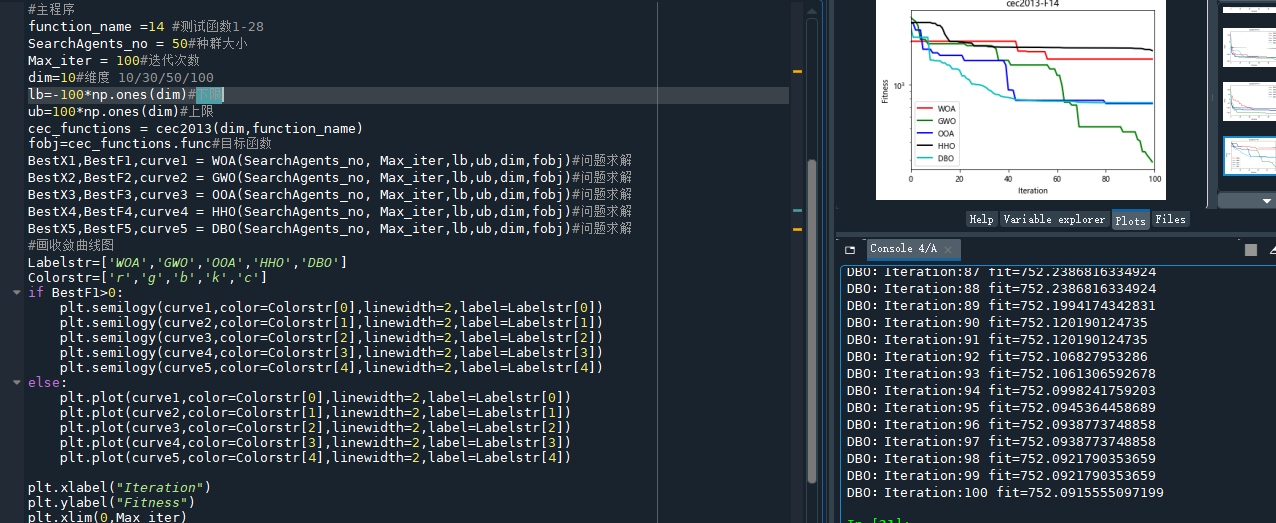Close the Console 4/A tab
The width and height of the screenshot is (1276, 523).
948,249
